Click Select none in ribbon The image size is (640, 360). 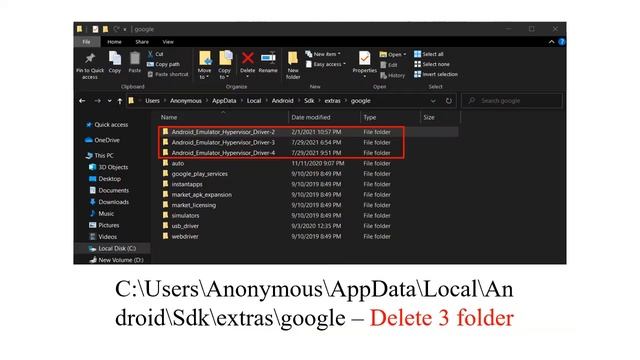pyautogui.click(x=432, y=64)
